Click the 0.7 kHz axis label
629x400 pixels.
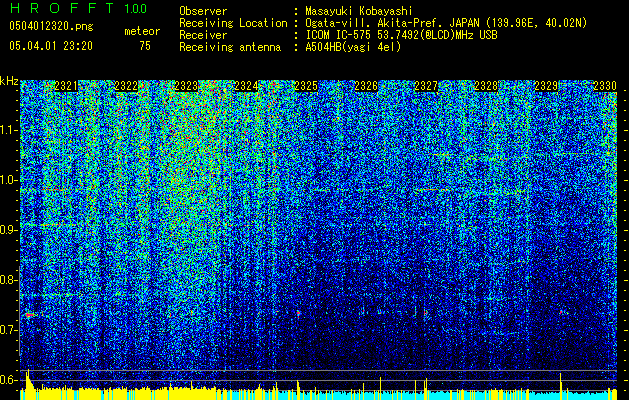(8, 330)
